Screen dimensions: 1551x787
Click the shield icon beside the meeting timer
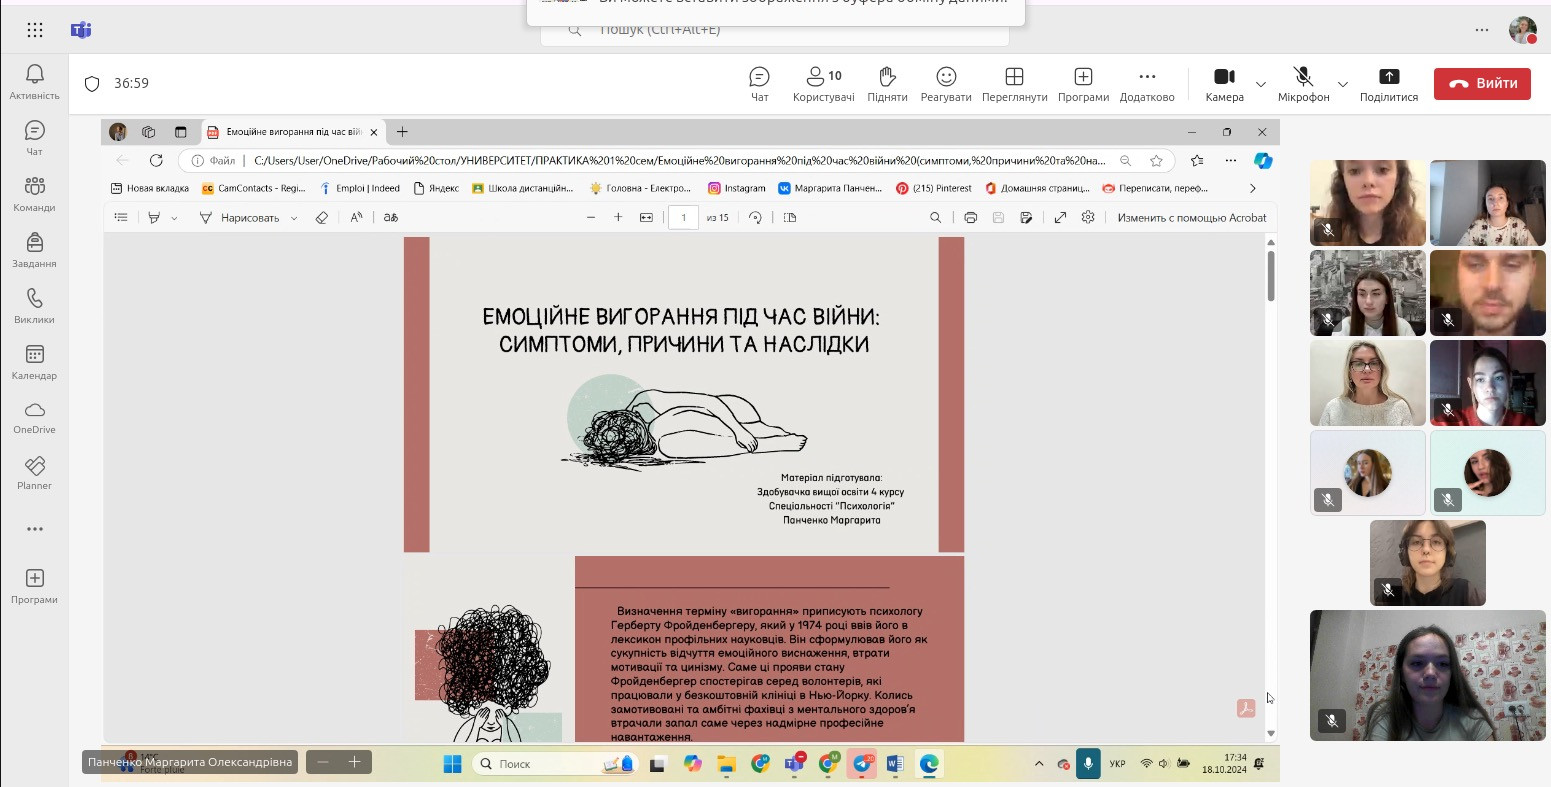[92, 84]
